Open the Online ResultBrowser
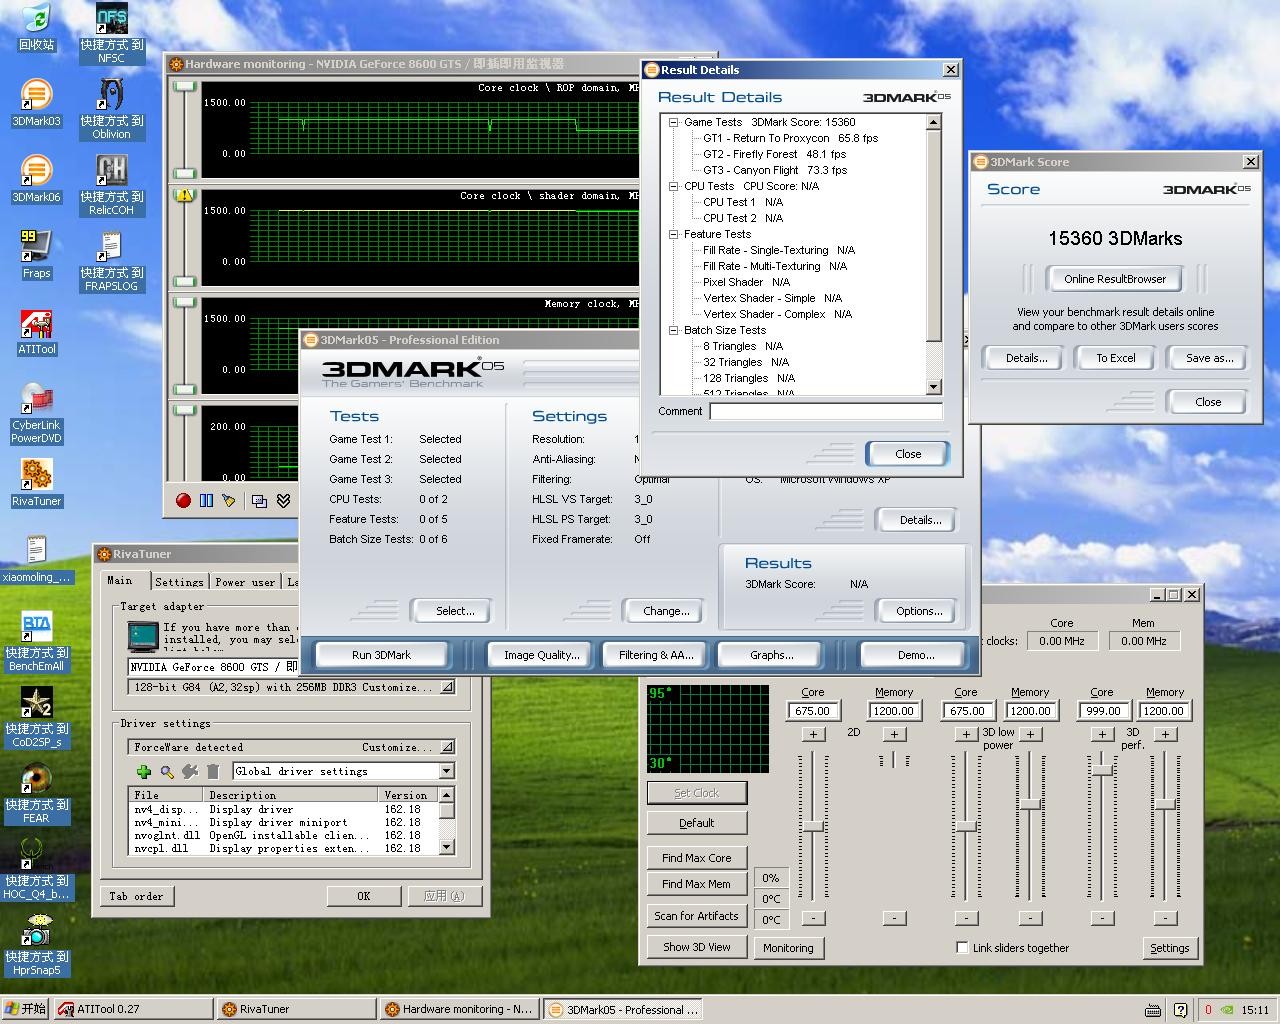This screenshot has width=1280, height=1024. 1114,279
